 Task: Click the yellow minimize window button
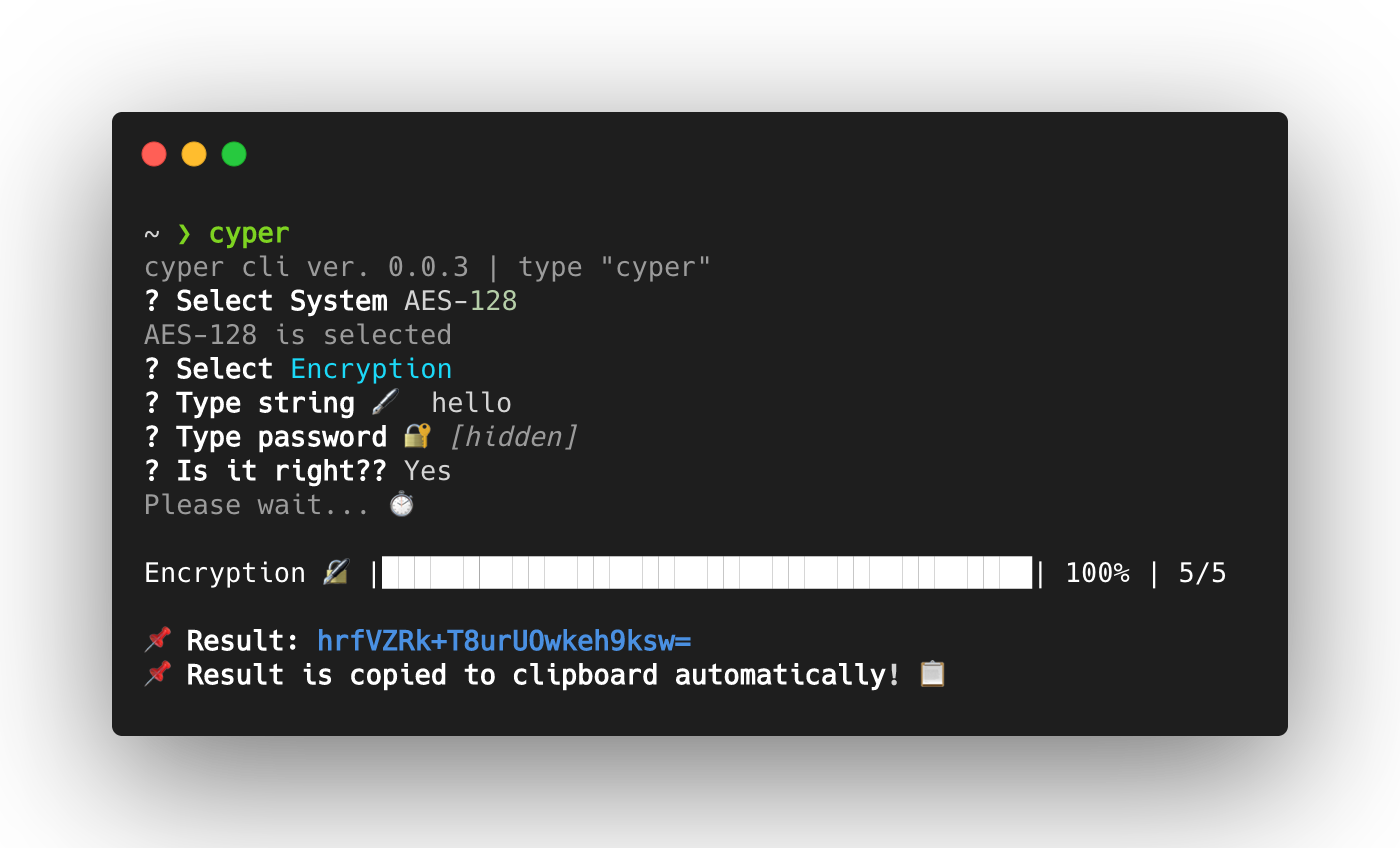pyautogui.click(x=194, y=154)
